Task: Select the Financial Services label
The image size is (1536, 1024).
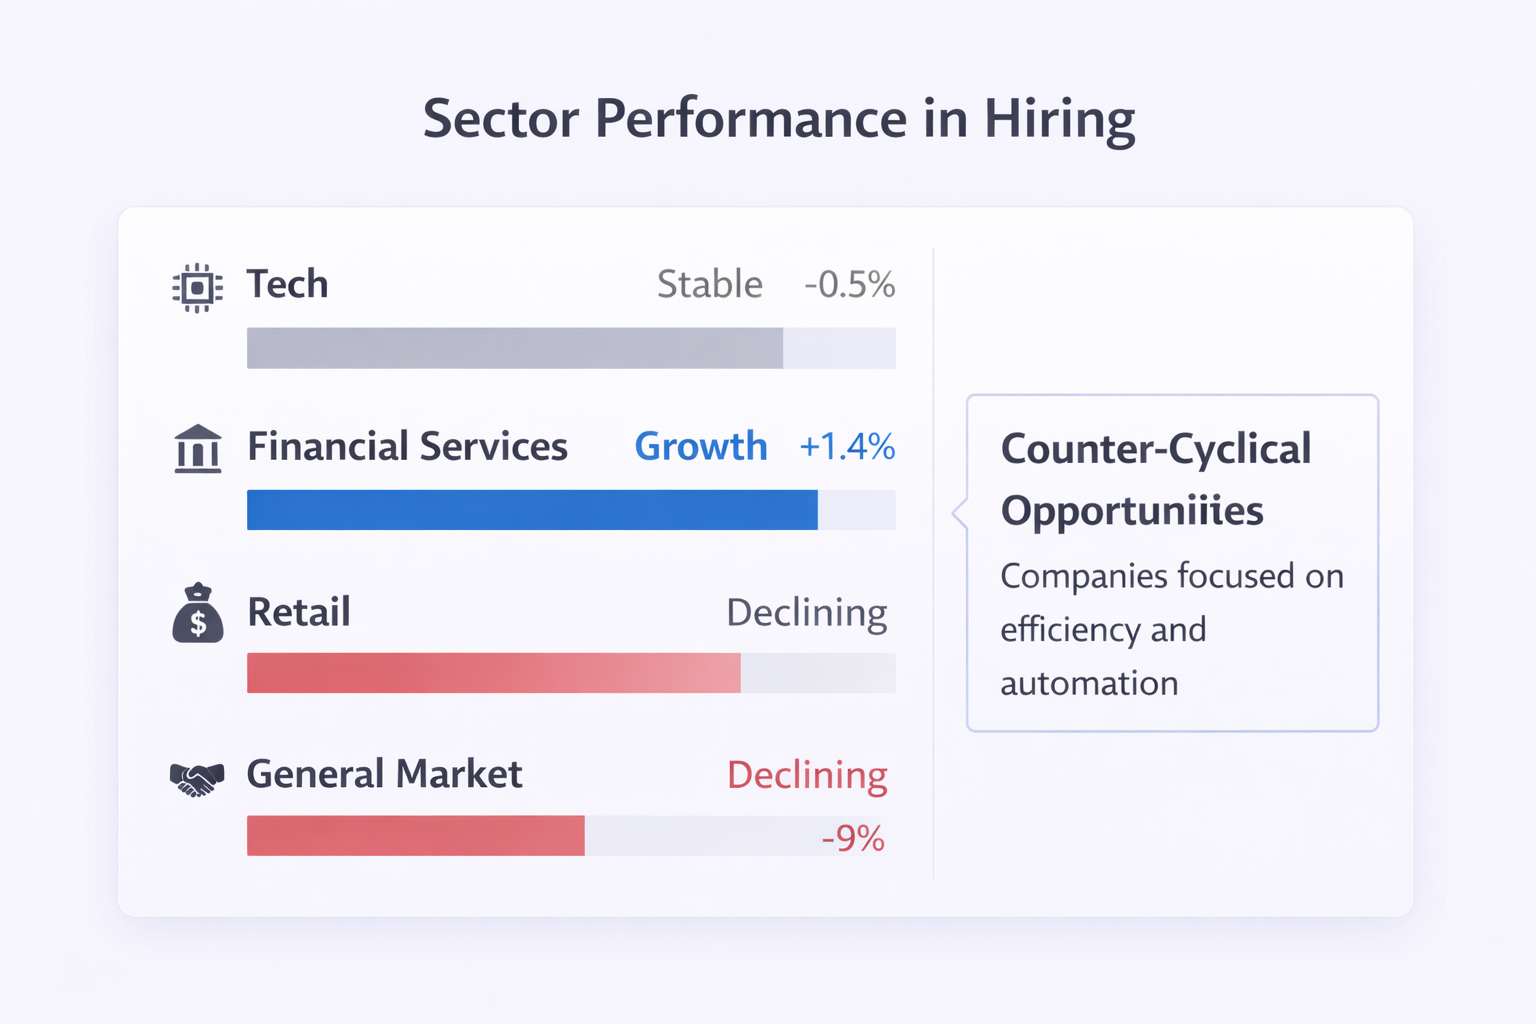Action: (407, 446)
